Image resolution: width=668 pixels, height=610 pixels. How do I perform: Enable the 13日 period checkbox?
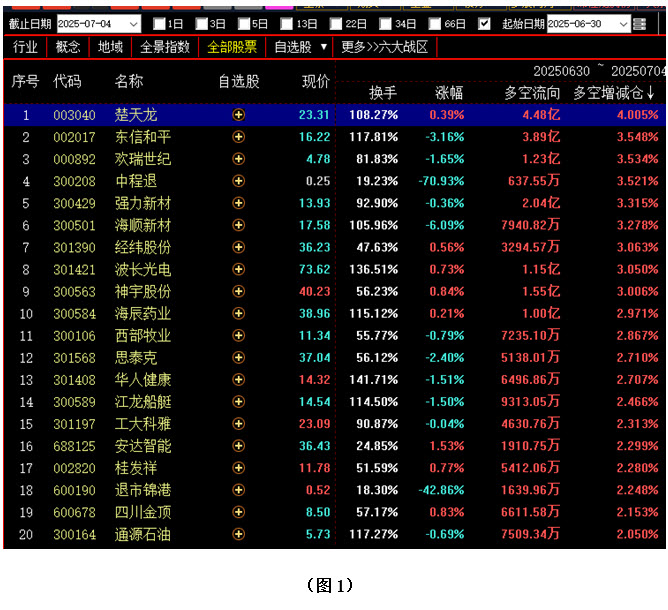pos(286,24)
